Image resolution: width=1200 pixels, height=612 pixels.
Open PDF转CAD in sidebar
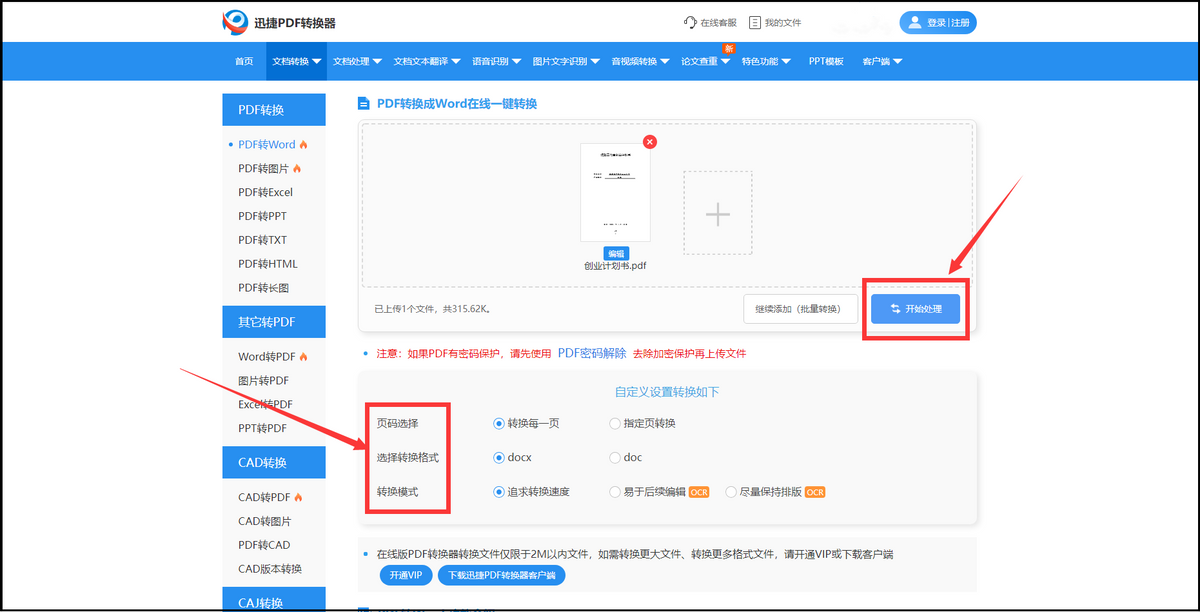click(265, 545)
